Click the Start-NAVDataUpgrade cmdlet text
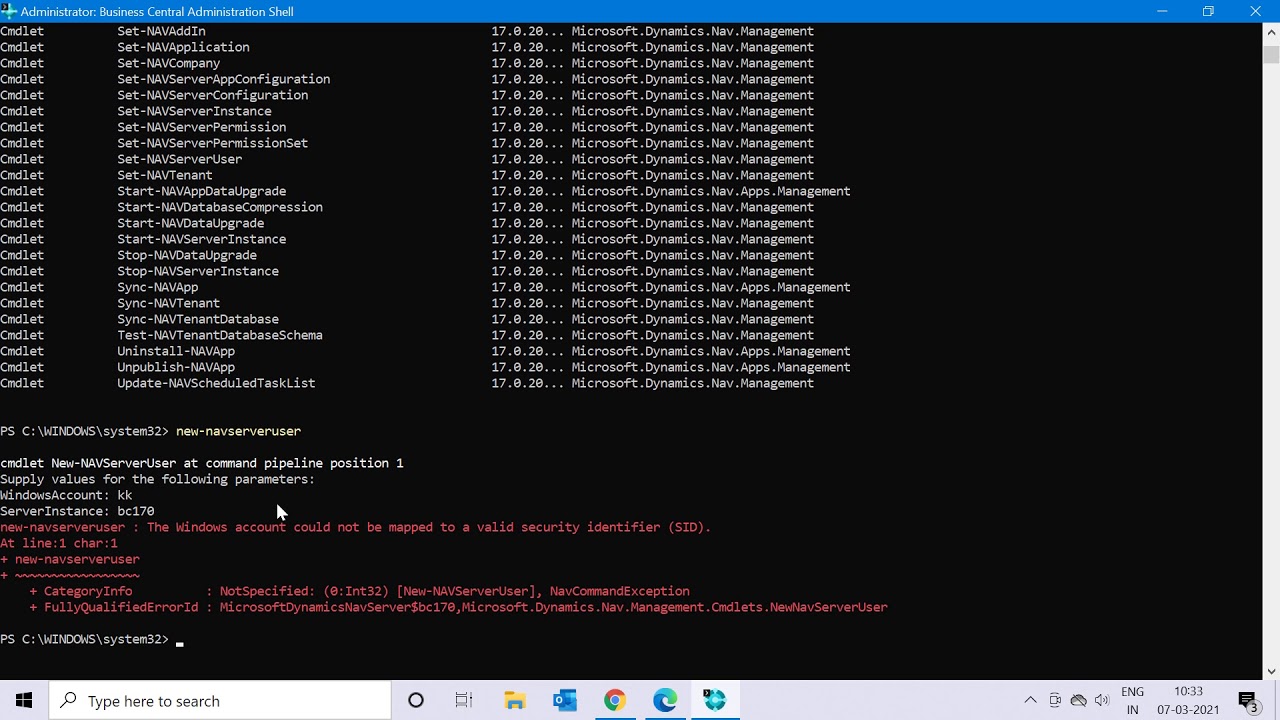This screenshot has height=720, width=1280. (x=190, y=223)
